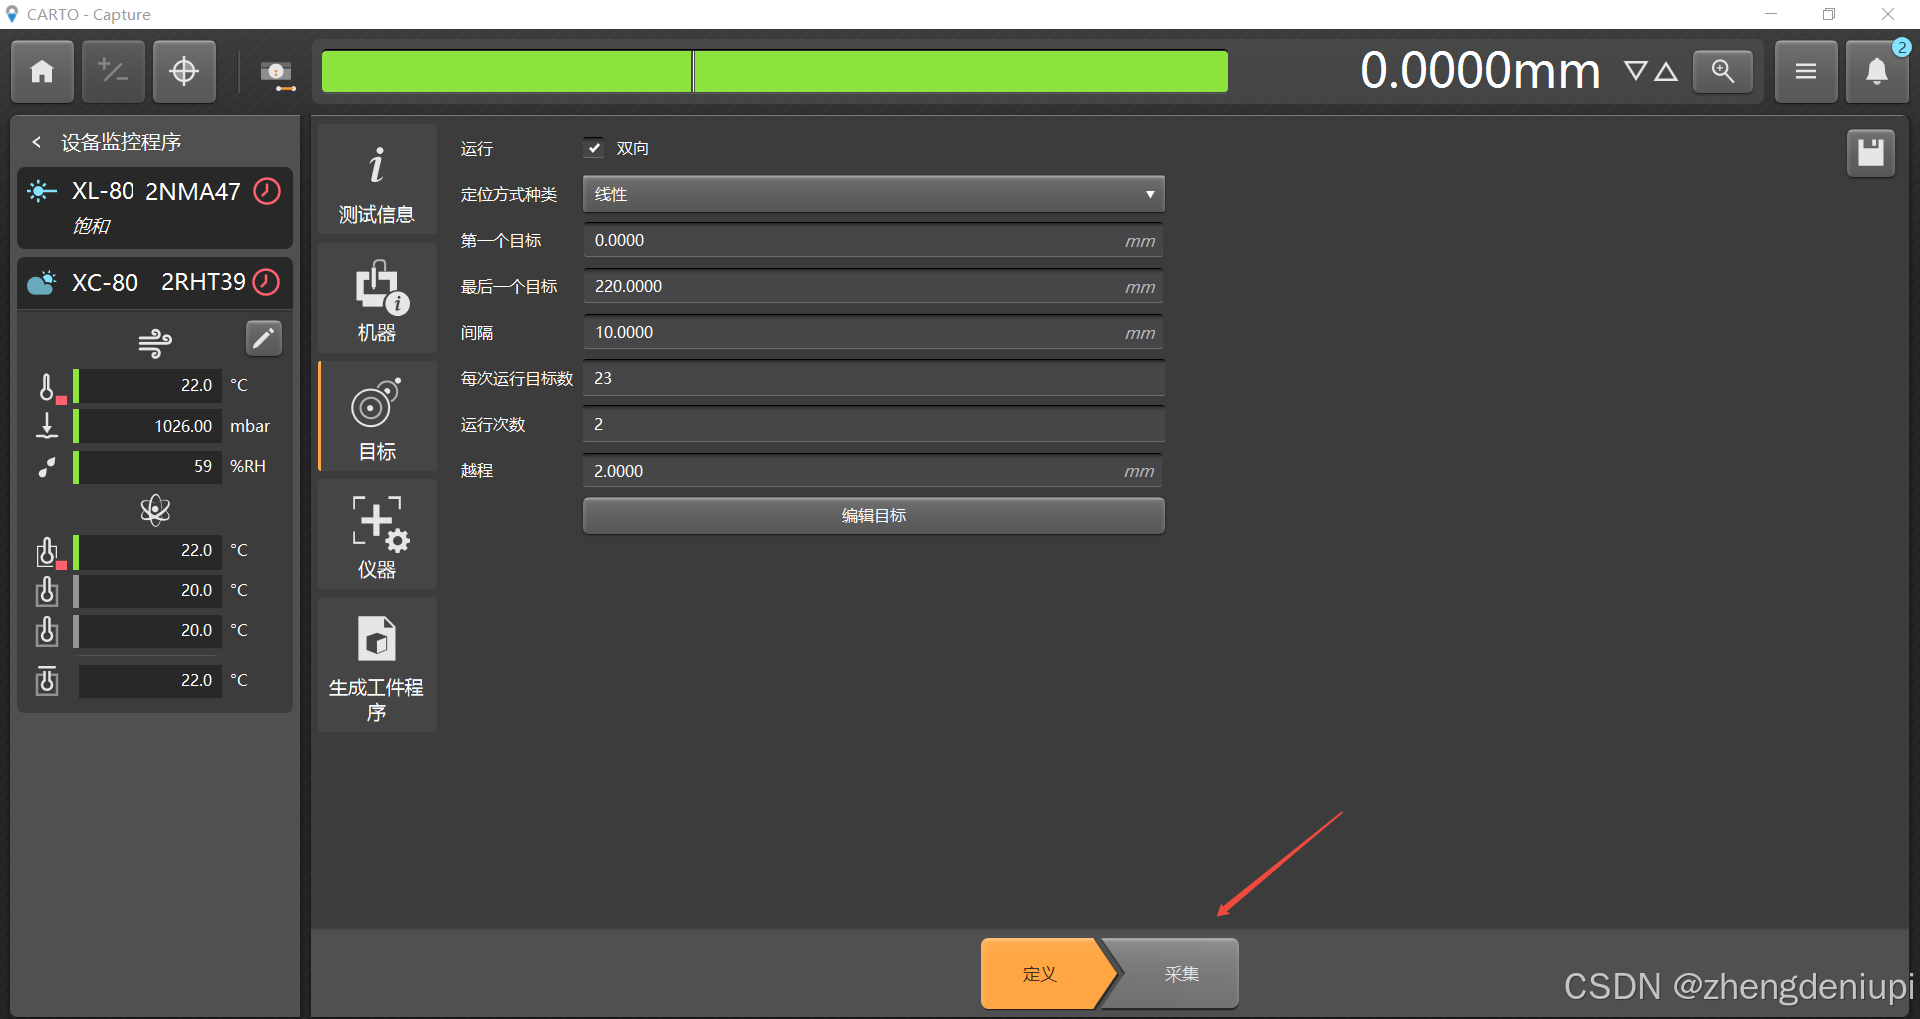Open the 仪器 tab

(x=377, y=534)
